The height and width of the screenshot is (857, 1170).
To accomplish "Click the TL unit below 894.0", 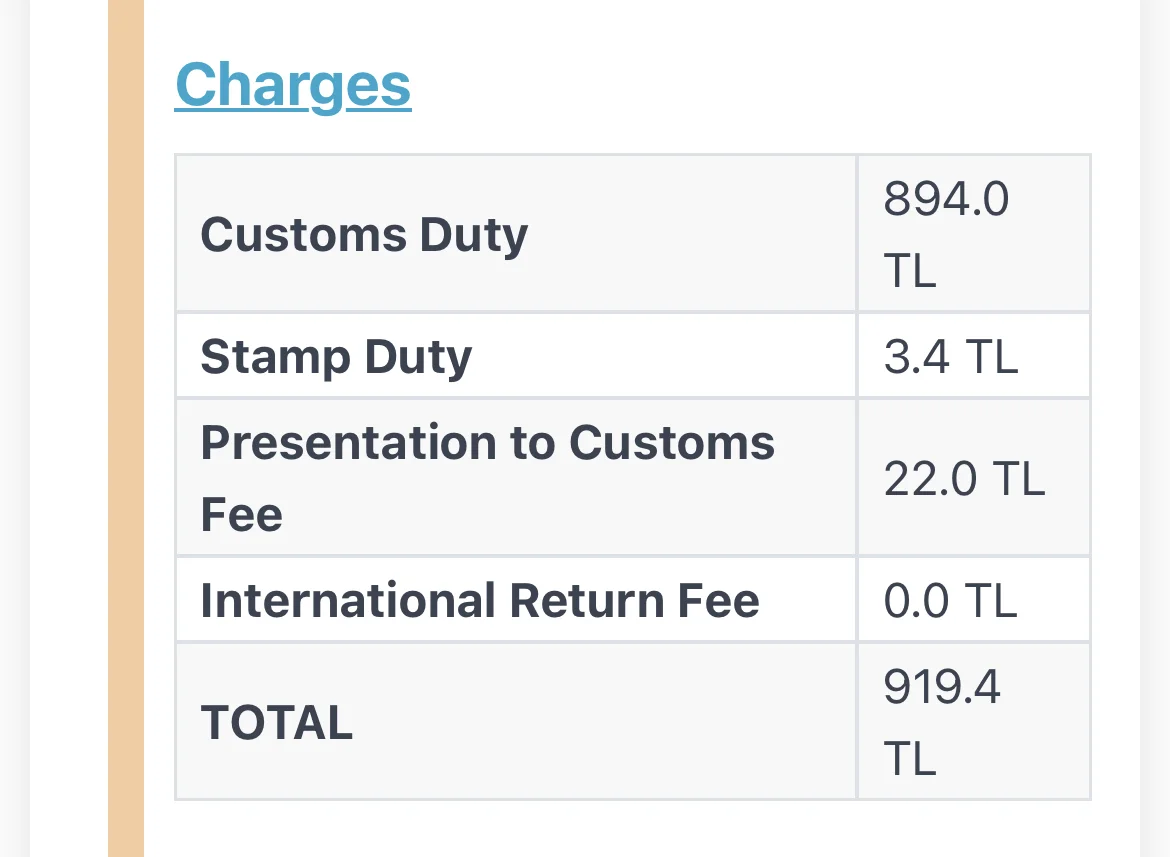I will [909, 271].
